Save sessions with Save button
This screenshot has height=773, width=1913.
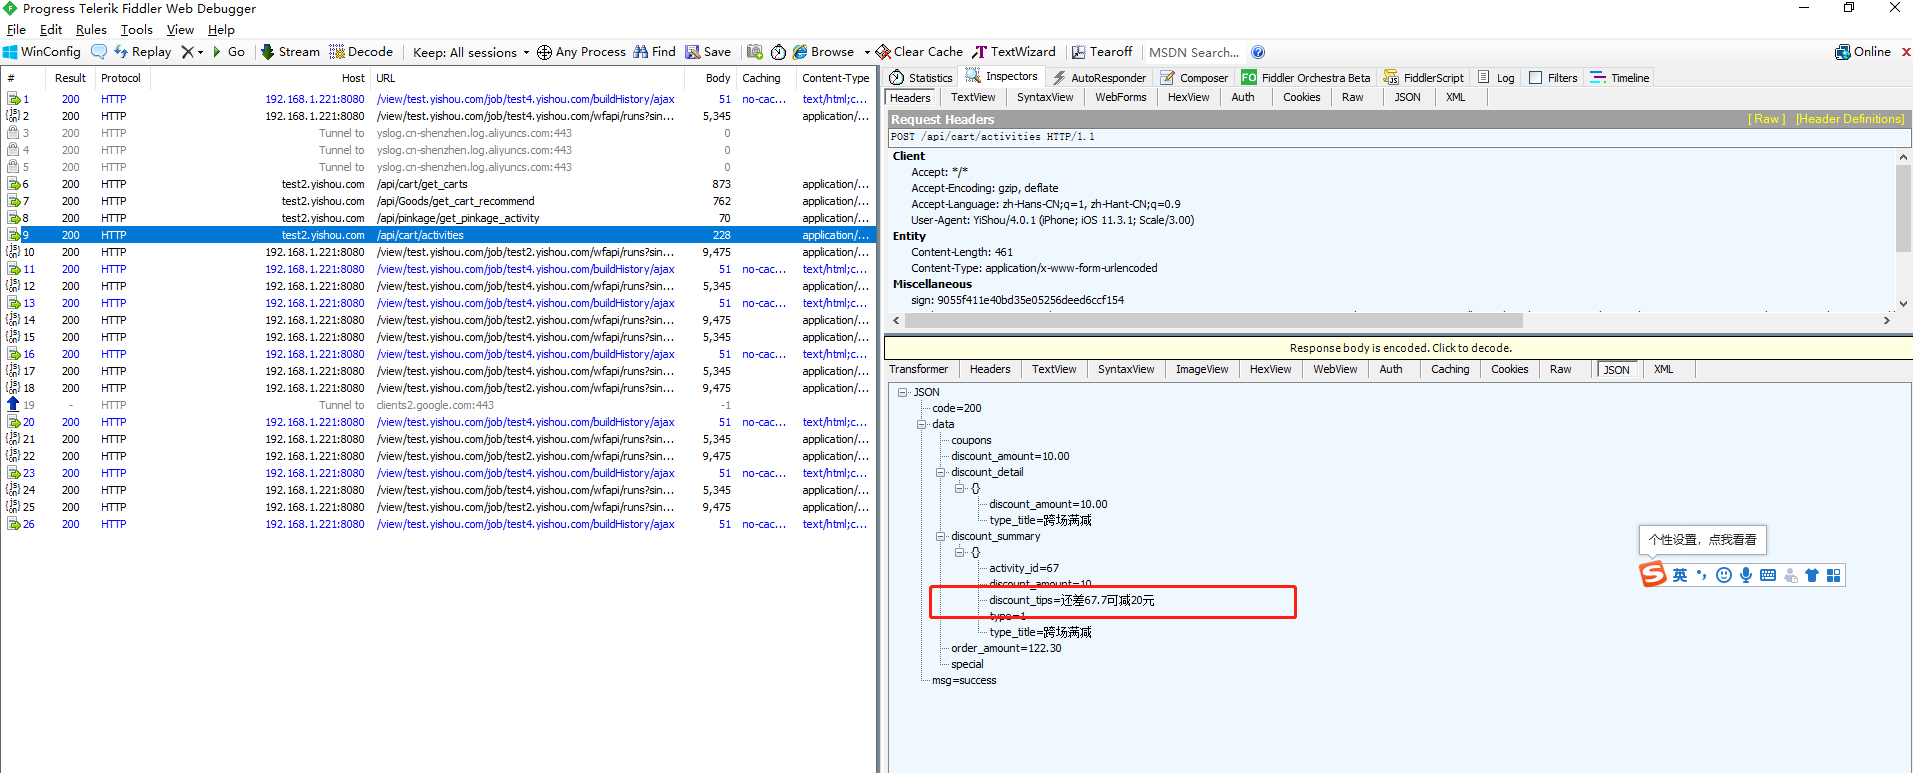(x=708, y=52)
